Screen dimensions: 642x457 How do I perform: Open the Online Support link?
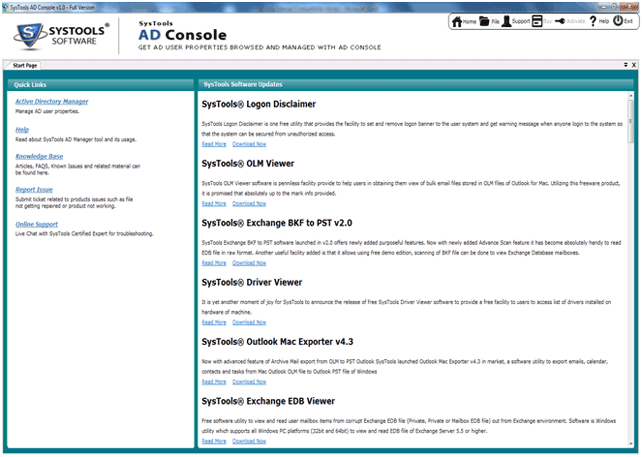click(36, 224)
